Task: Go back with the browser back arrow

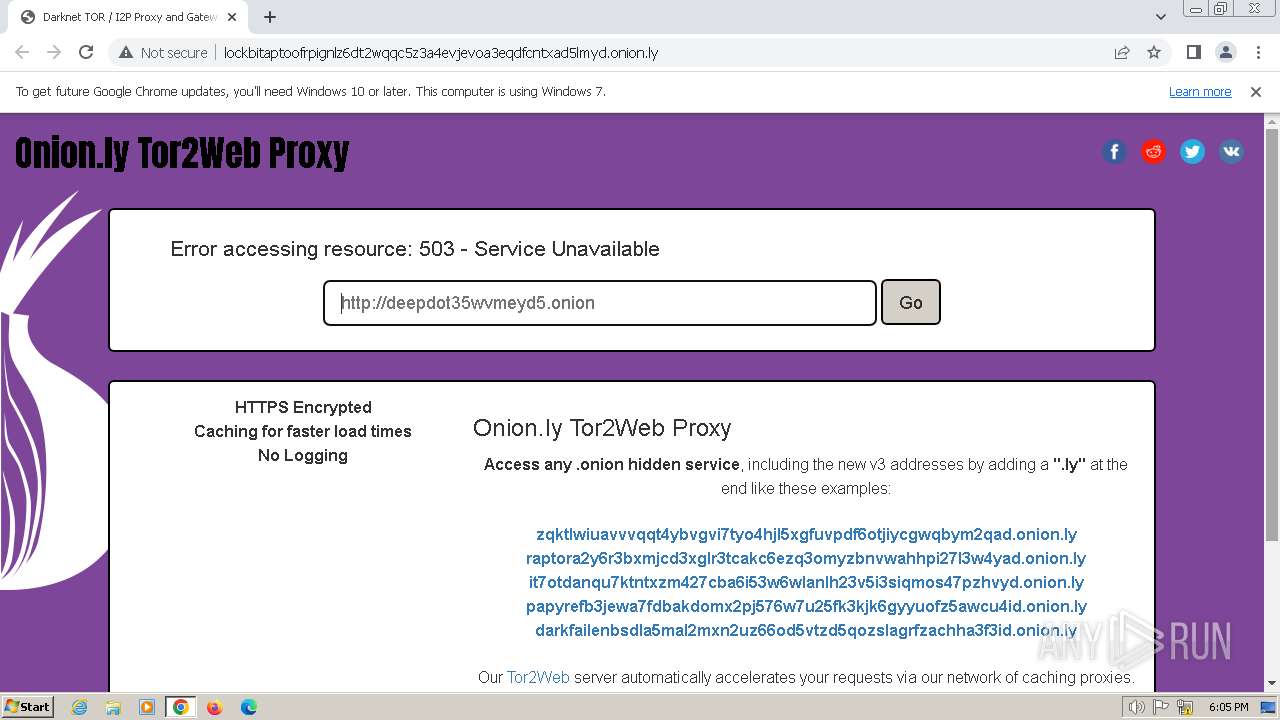Action: [22, 53]
